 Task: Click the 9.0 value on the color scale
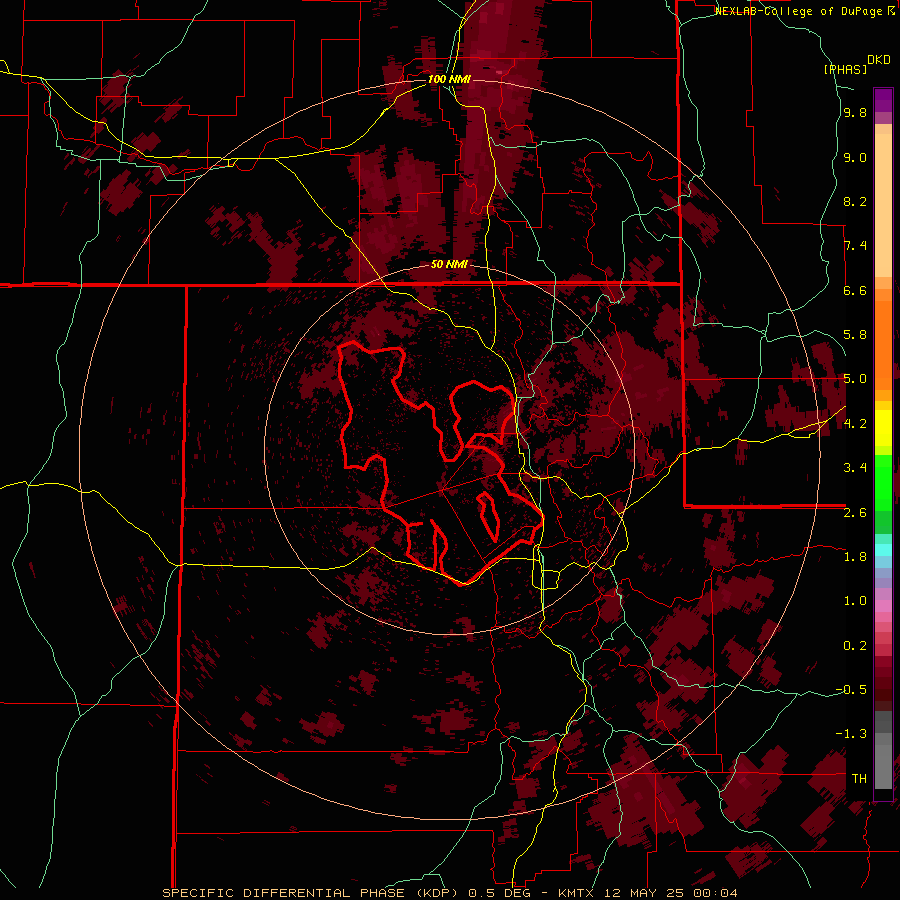855,157
